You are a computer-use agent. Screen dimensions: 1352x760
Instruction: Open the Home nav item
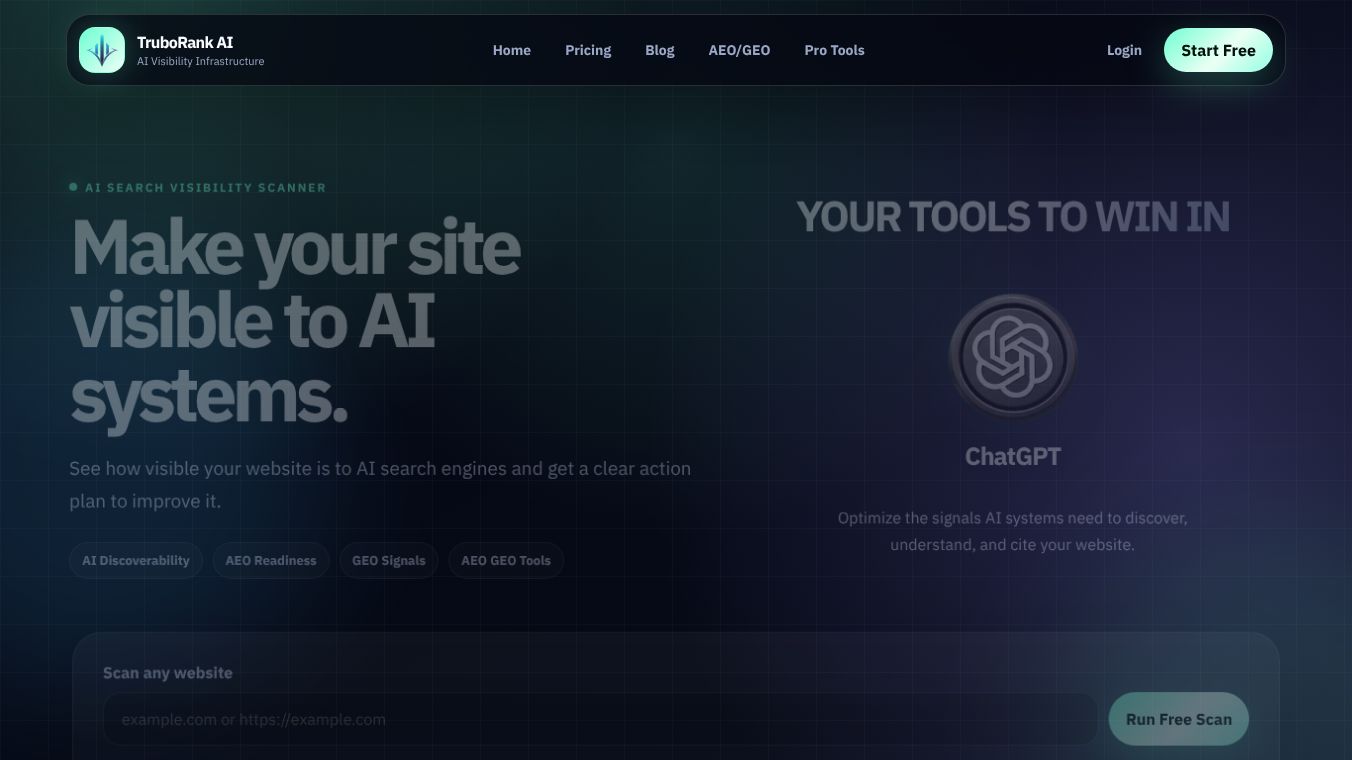click(512, 50)
